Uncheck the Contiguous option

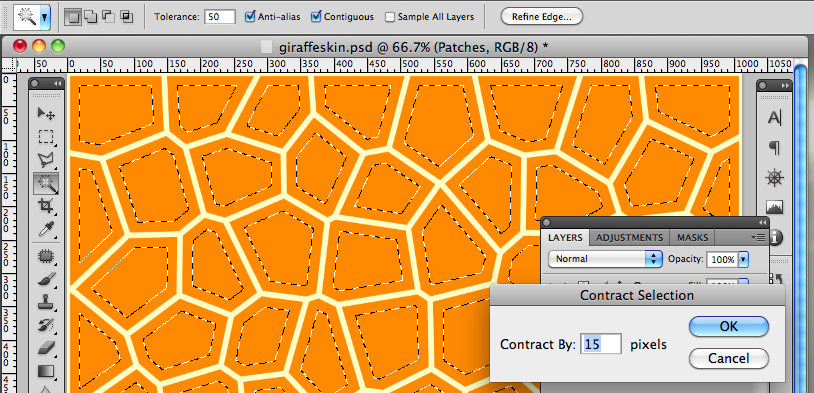[x=316, y=17]
